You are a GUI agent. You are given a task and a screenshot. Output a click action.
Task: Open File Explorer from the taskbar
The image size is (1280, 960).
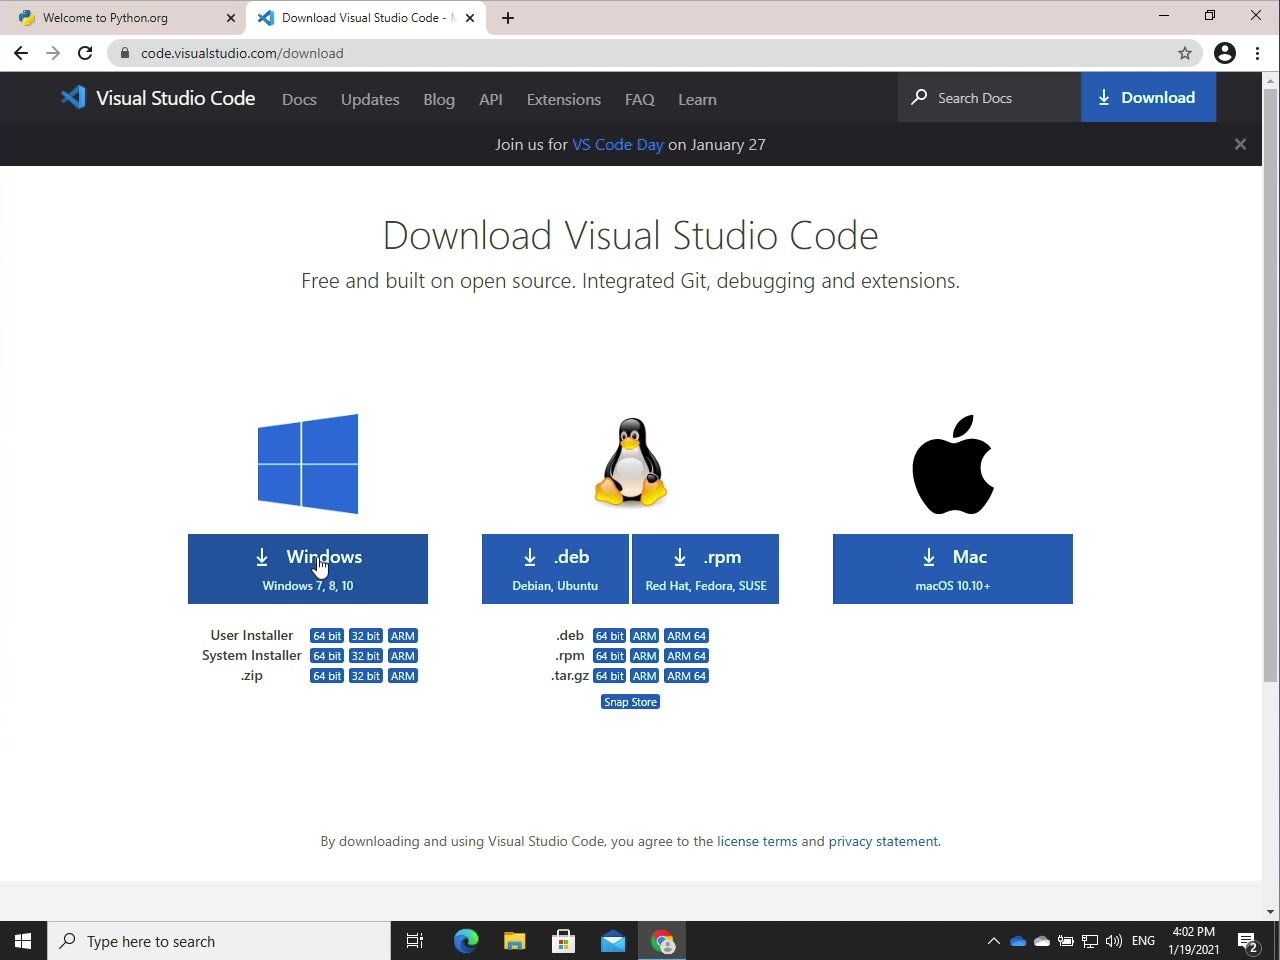click(515, 941)
